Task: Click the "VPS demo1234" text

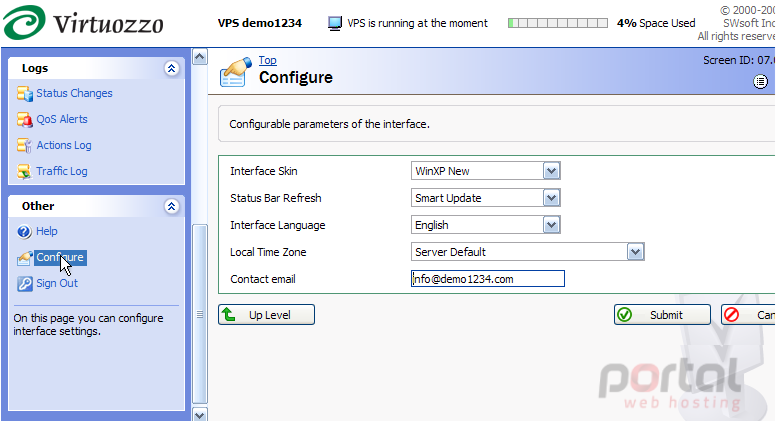Action: pyautogui.click(x=260, y=23)
